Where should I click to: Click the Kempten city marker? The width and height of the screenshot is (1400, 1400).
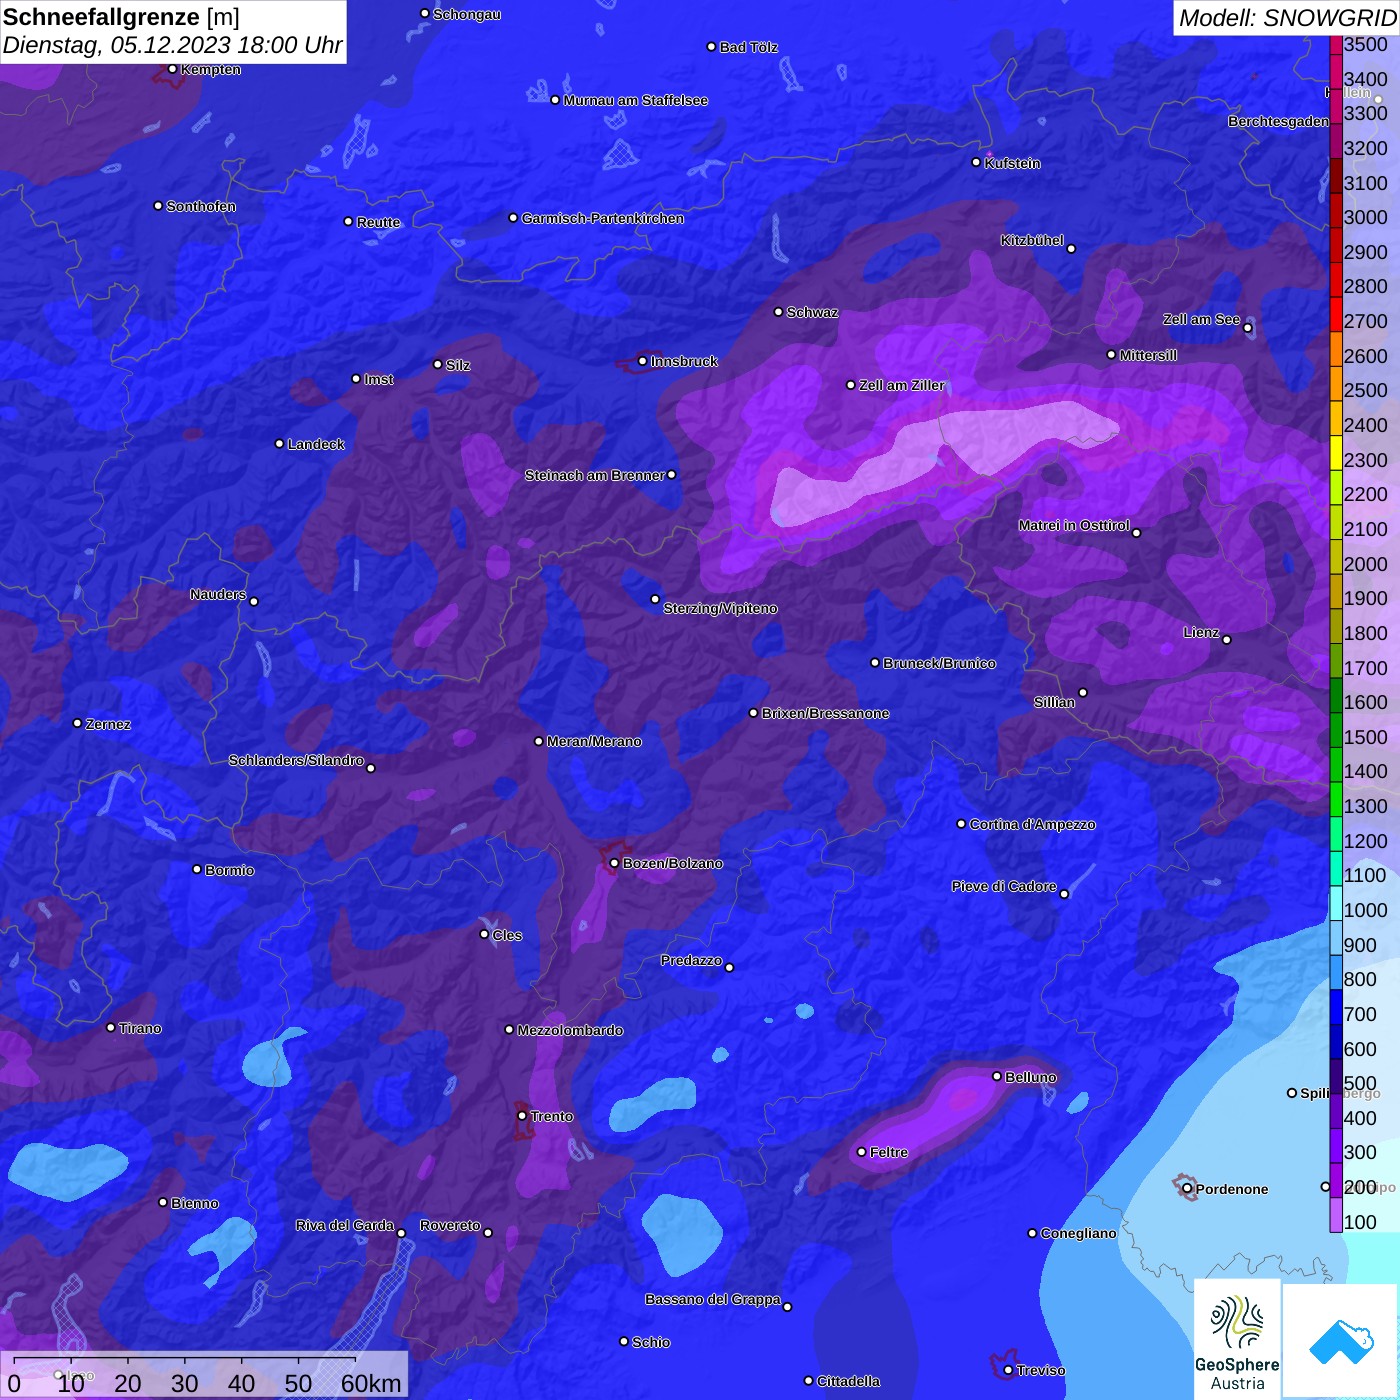coord(172,69)
